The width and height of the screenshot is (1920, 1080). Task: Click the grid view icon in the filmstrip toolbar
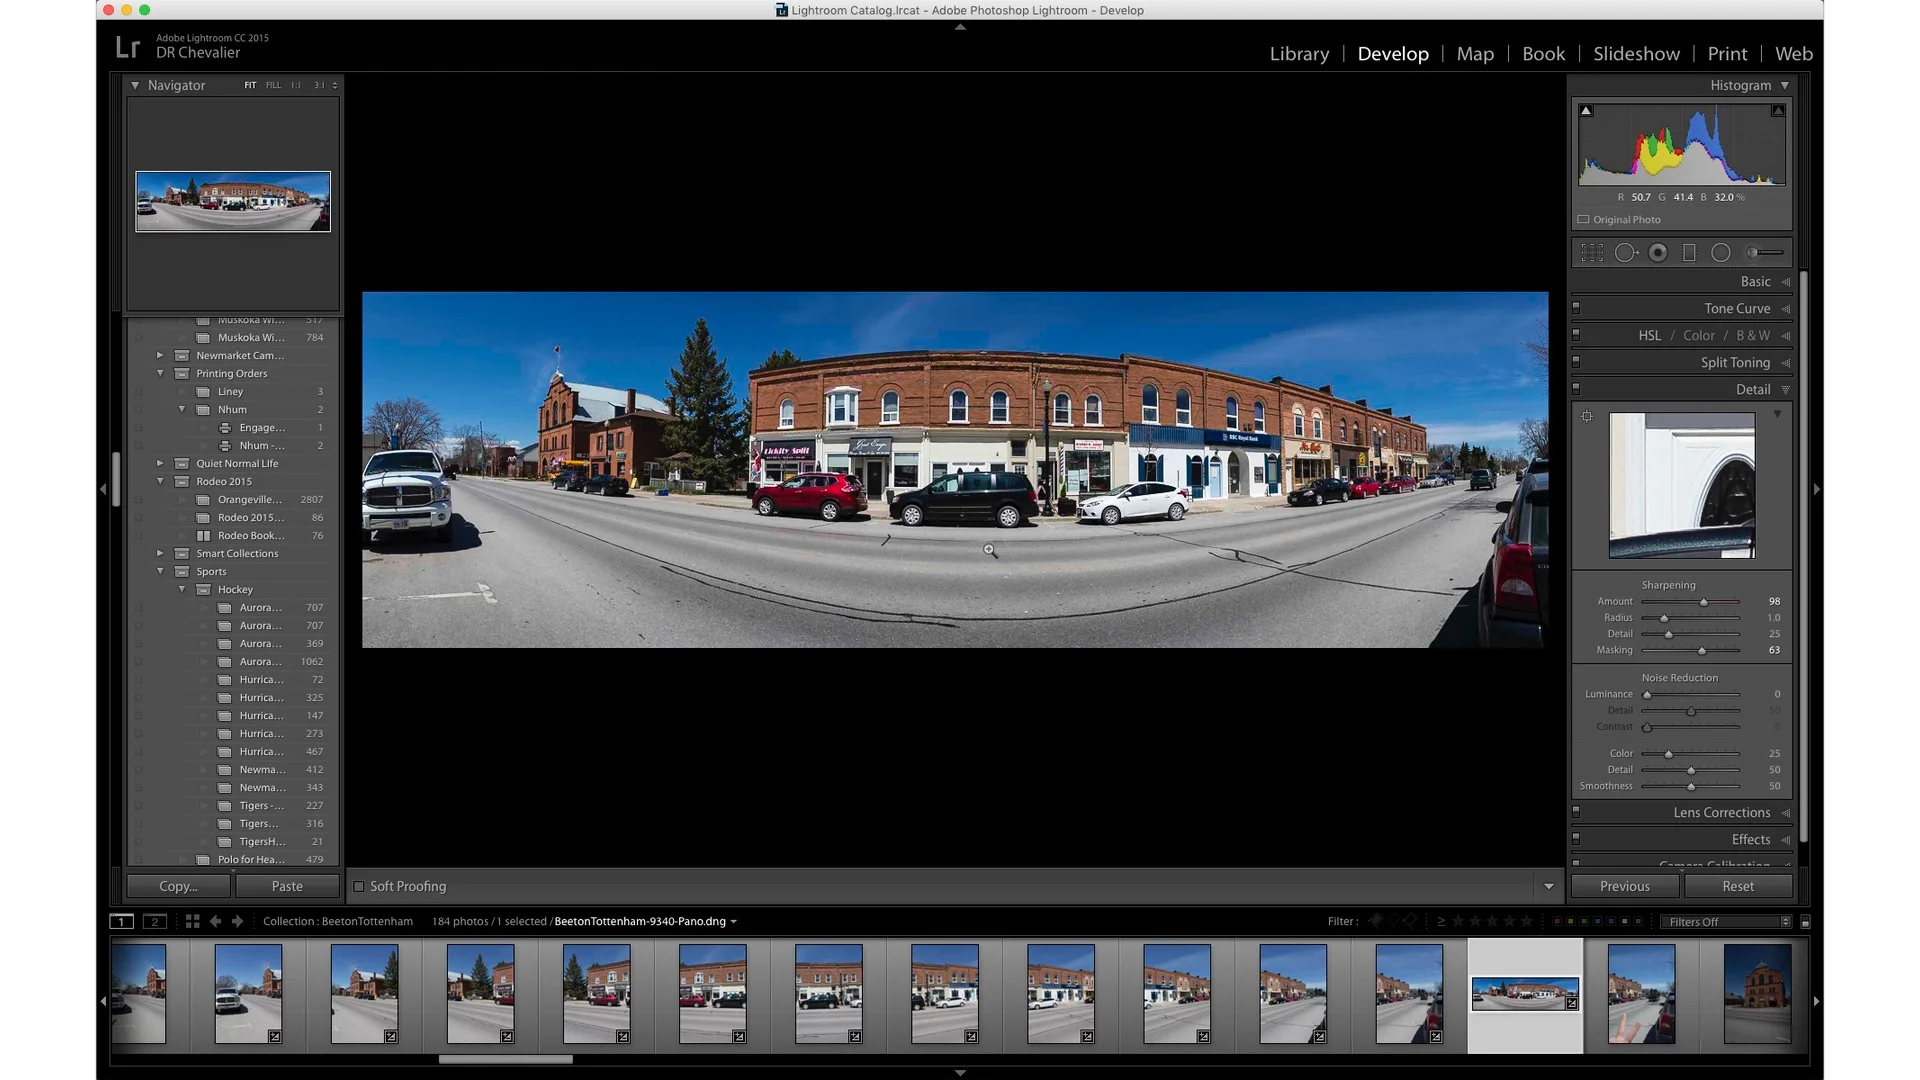tap(193, 921)
